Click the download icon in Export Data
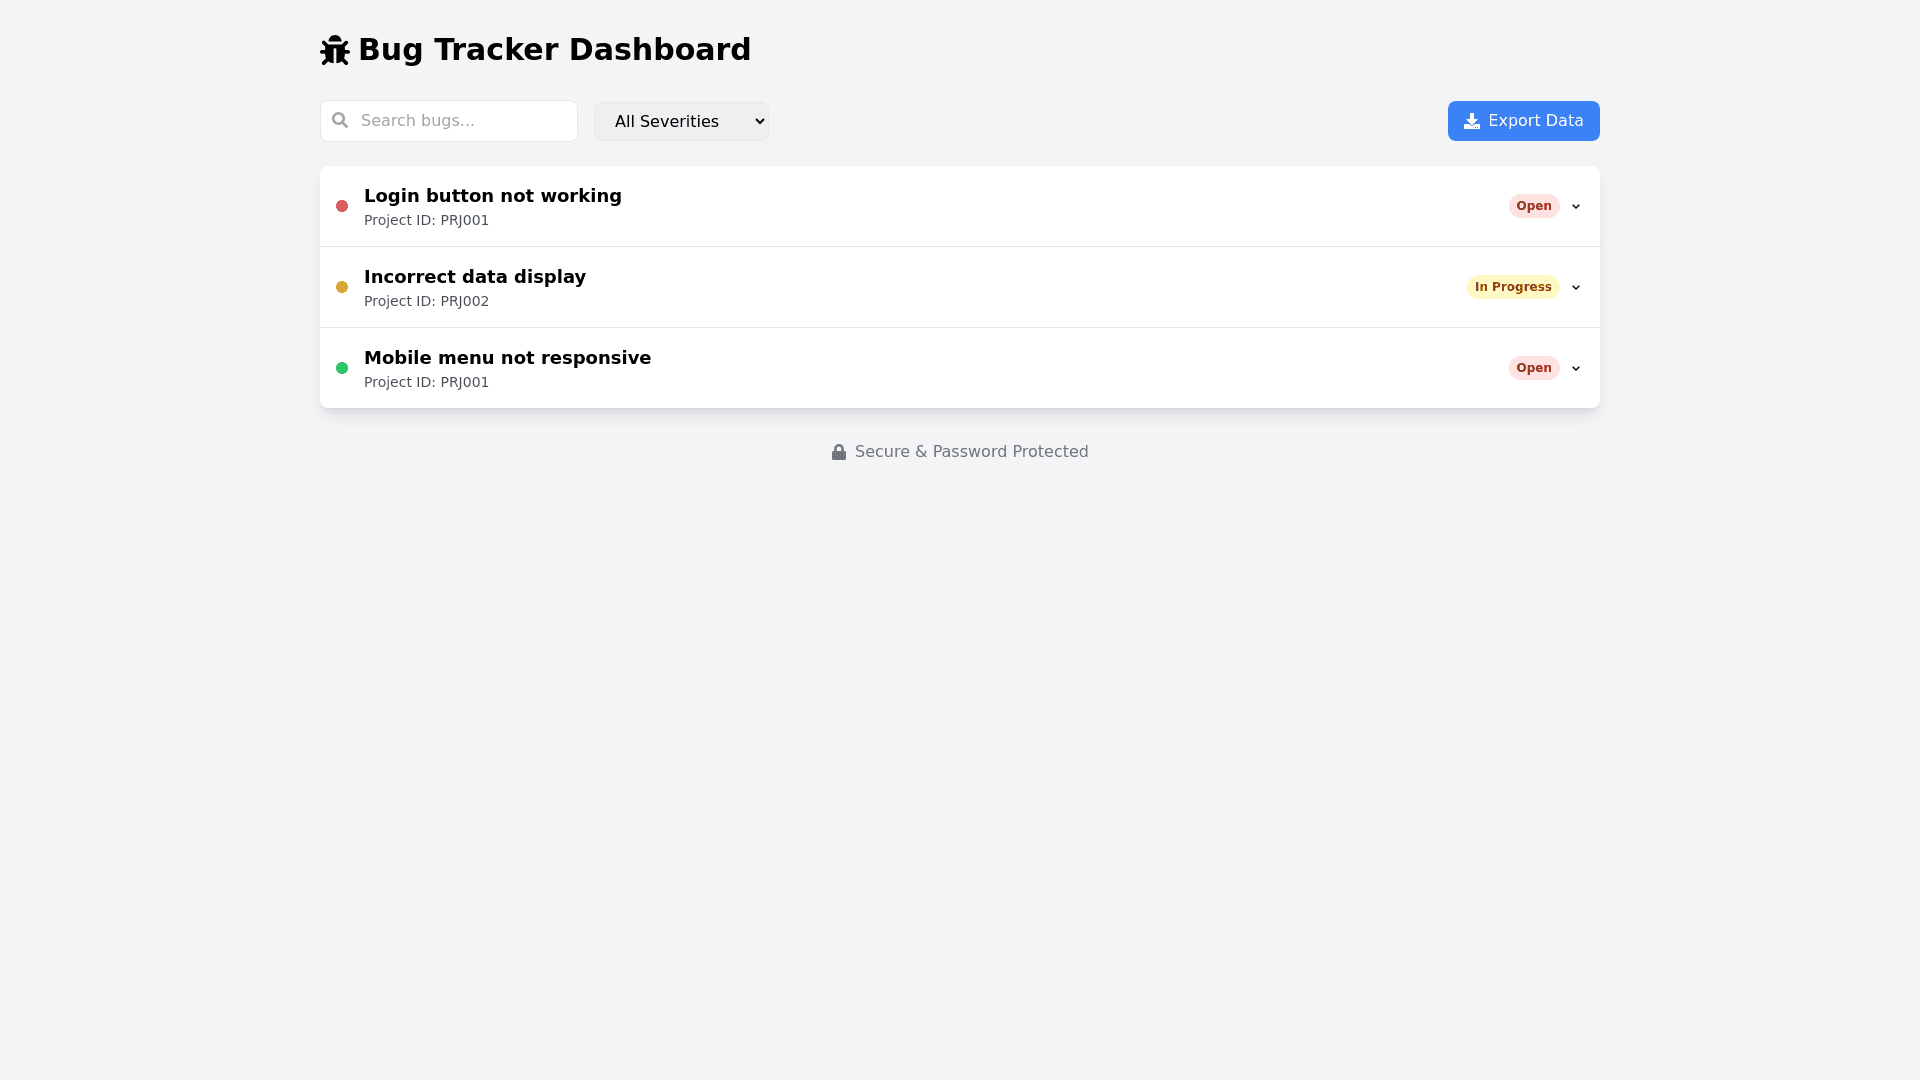 click(1472, 121)
